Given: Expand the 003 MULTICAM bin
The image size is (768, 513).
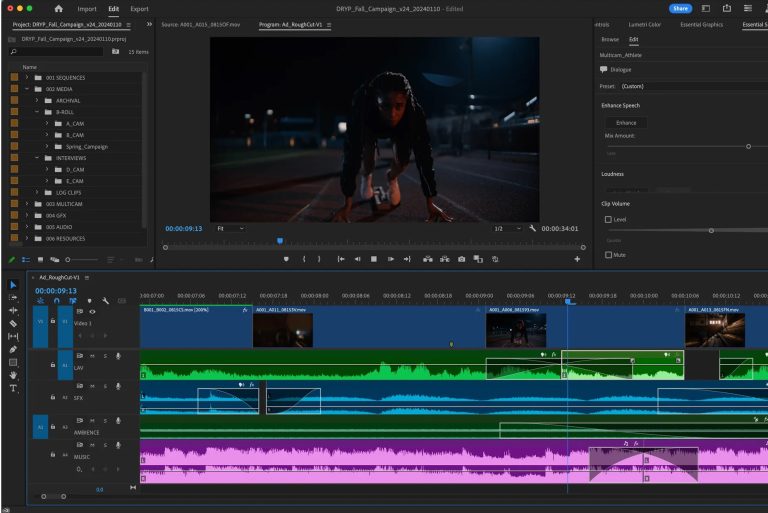Looking at the screenshot, I should point(27,203).
